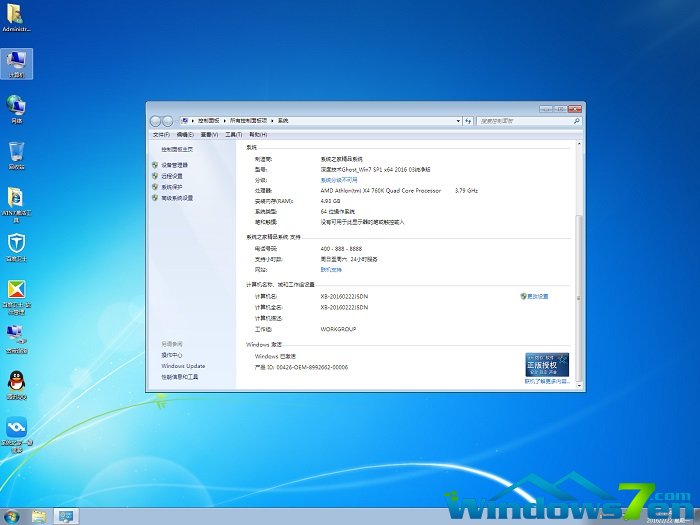Image resolution: width=700 pixels, height=525 pixels.
Task: Click the search magnifier icon
Action: [x=576, y=121]
